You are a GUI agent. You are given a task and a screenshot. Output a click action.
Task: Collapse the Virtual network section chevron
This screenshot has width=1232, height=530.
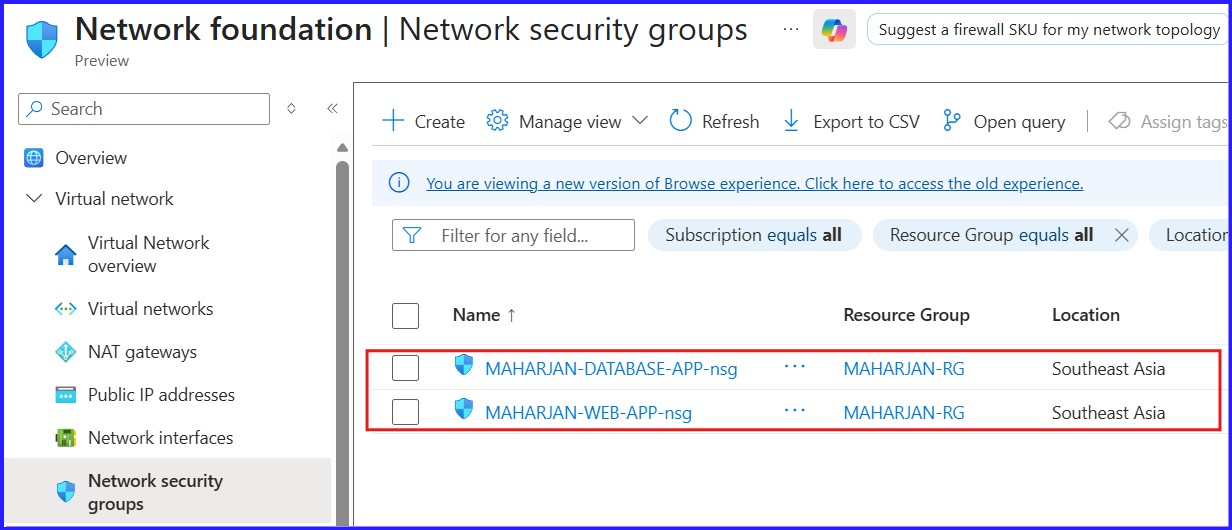(x=35, y=199)
